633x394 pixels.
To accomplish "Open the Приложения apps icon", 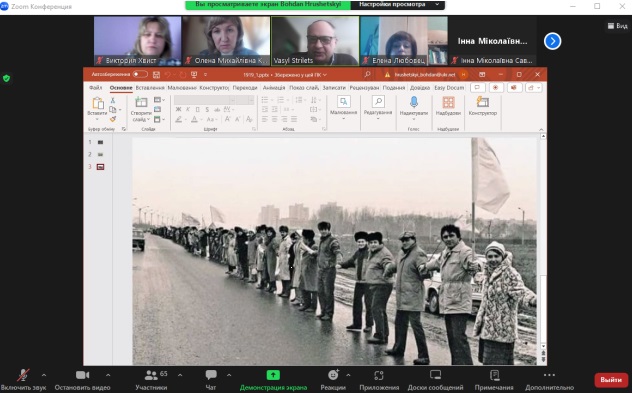I will [x=379, y=375].
